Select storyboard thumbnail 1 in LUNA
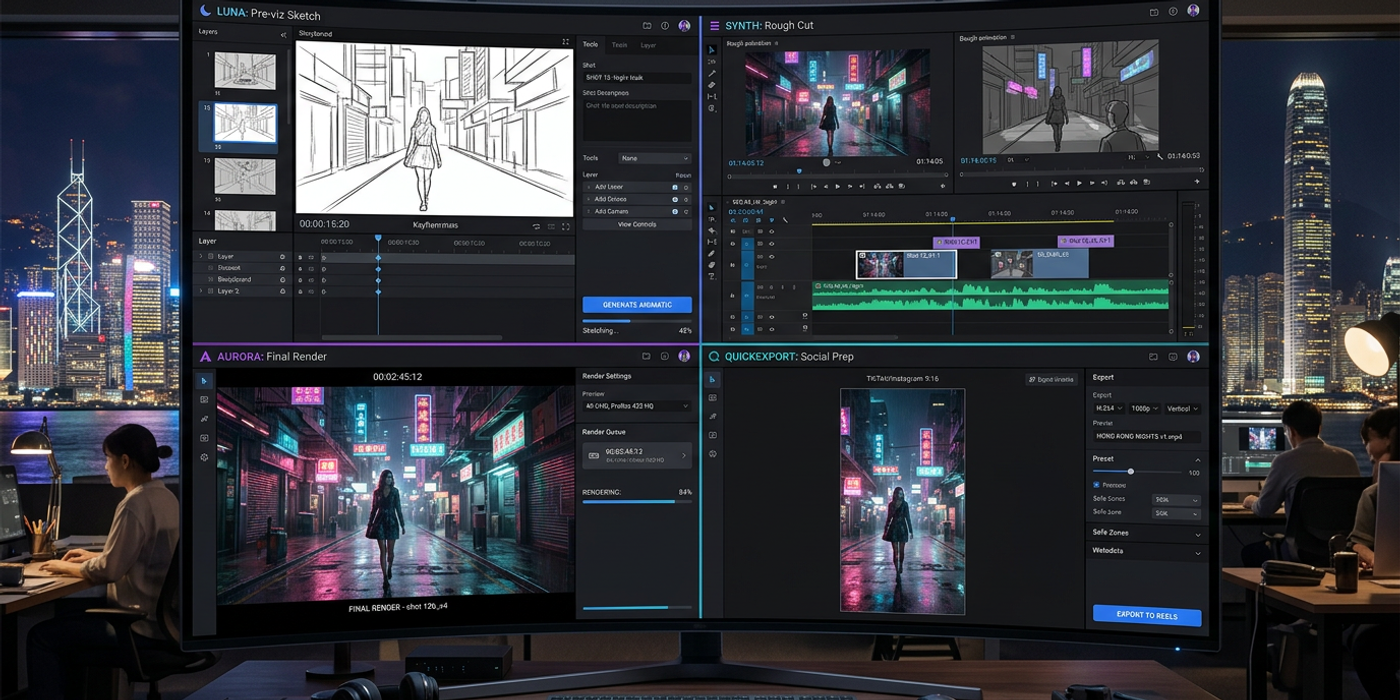This screenshot has width=1400, height=700. coord(245,71)
